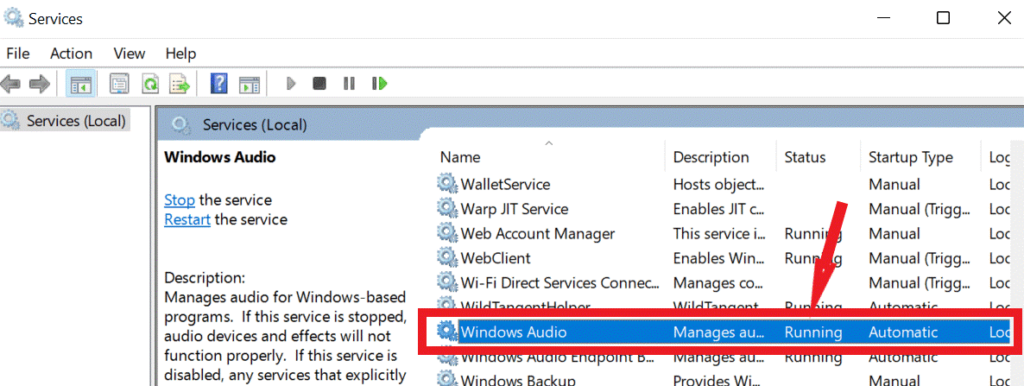Click the Export List toolbar icon
Viewport: 1024px width, 386px height.
[180, 84]
